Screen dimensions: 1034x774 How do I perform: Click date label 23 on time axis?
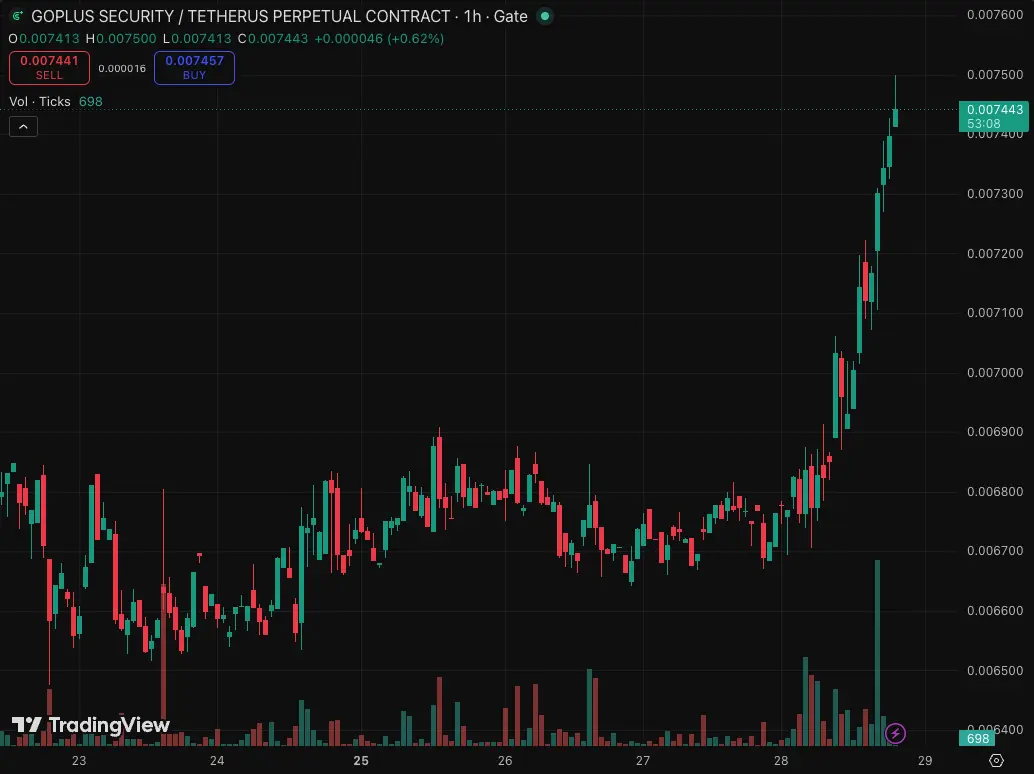tap(79, 761)
